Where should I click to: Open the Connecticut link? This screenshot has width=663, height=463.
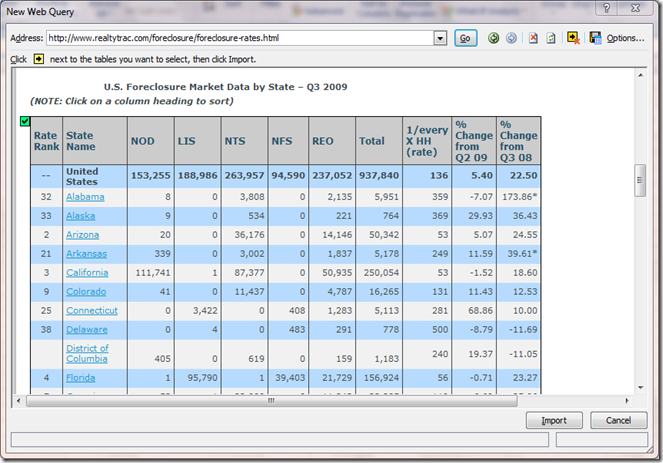click(92, 311)
